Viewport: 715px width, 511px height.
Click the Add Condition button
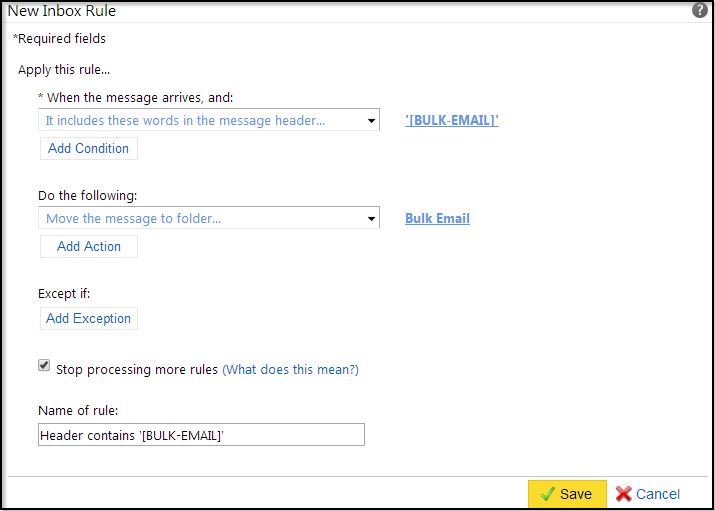88,148
